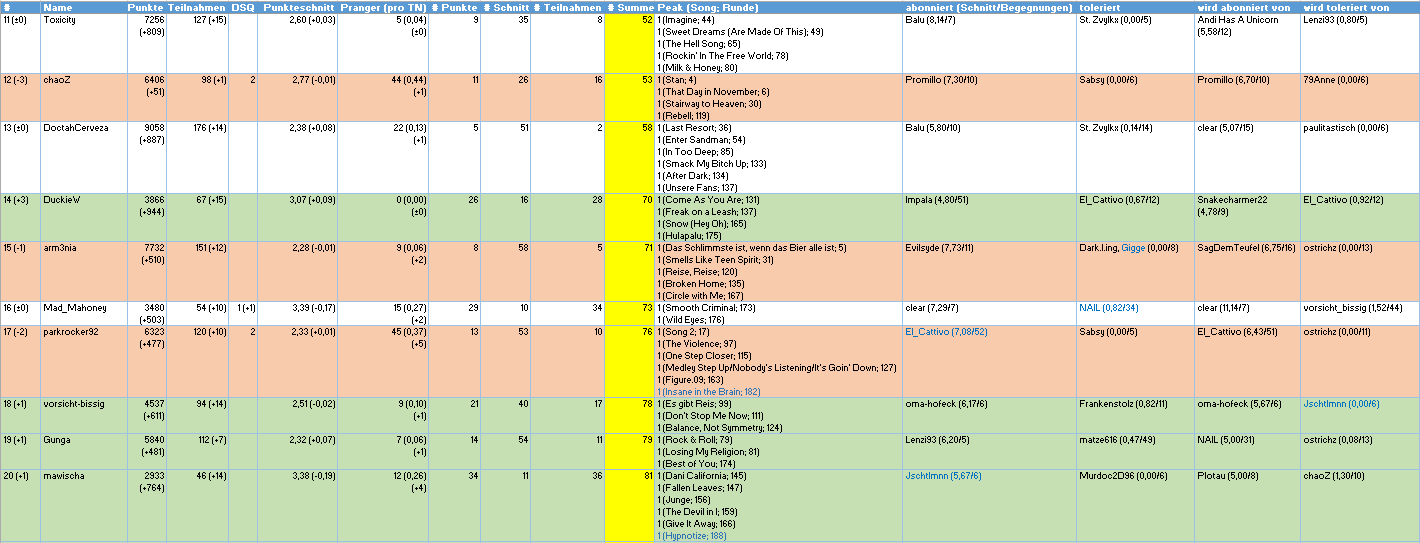Viewport: 1420px width, 543px height.
Task: Click the 'wird toleriert von' header
Action: tap(1359, 7)
